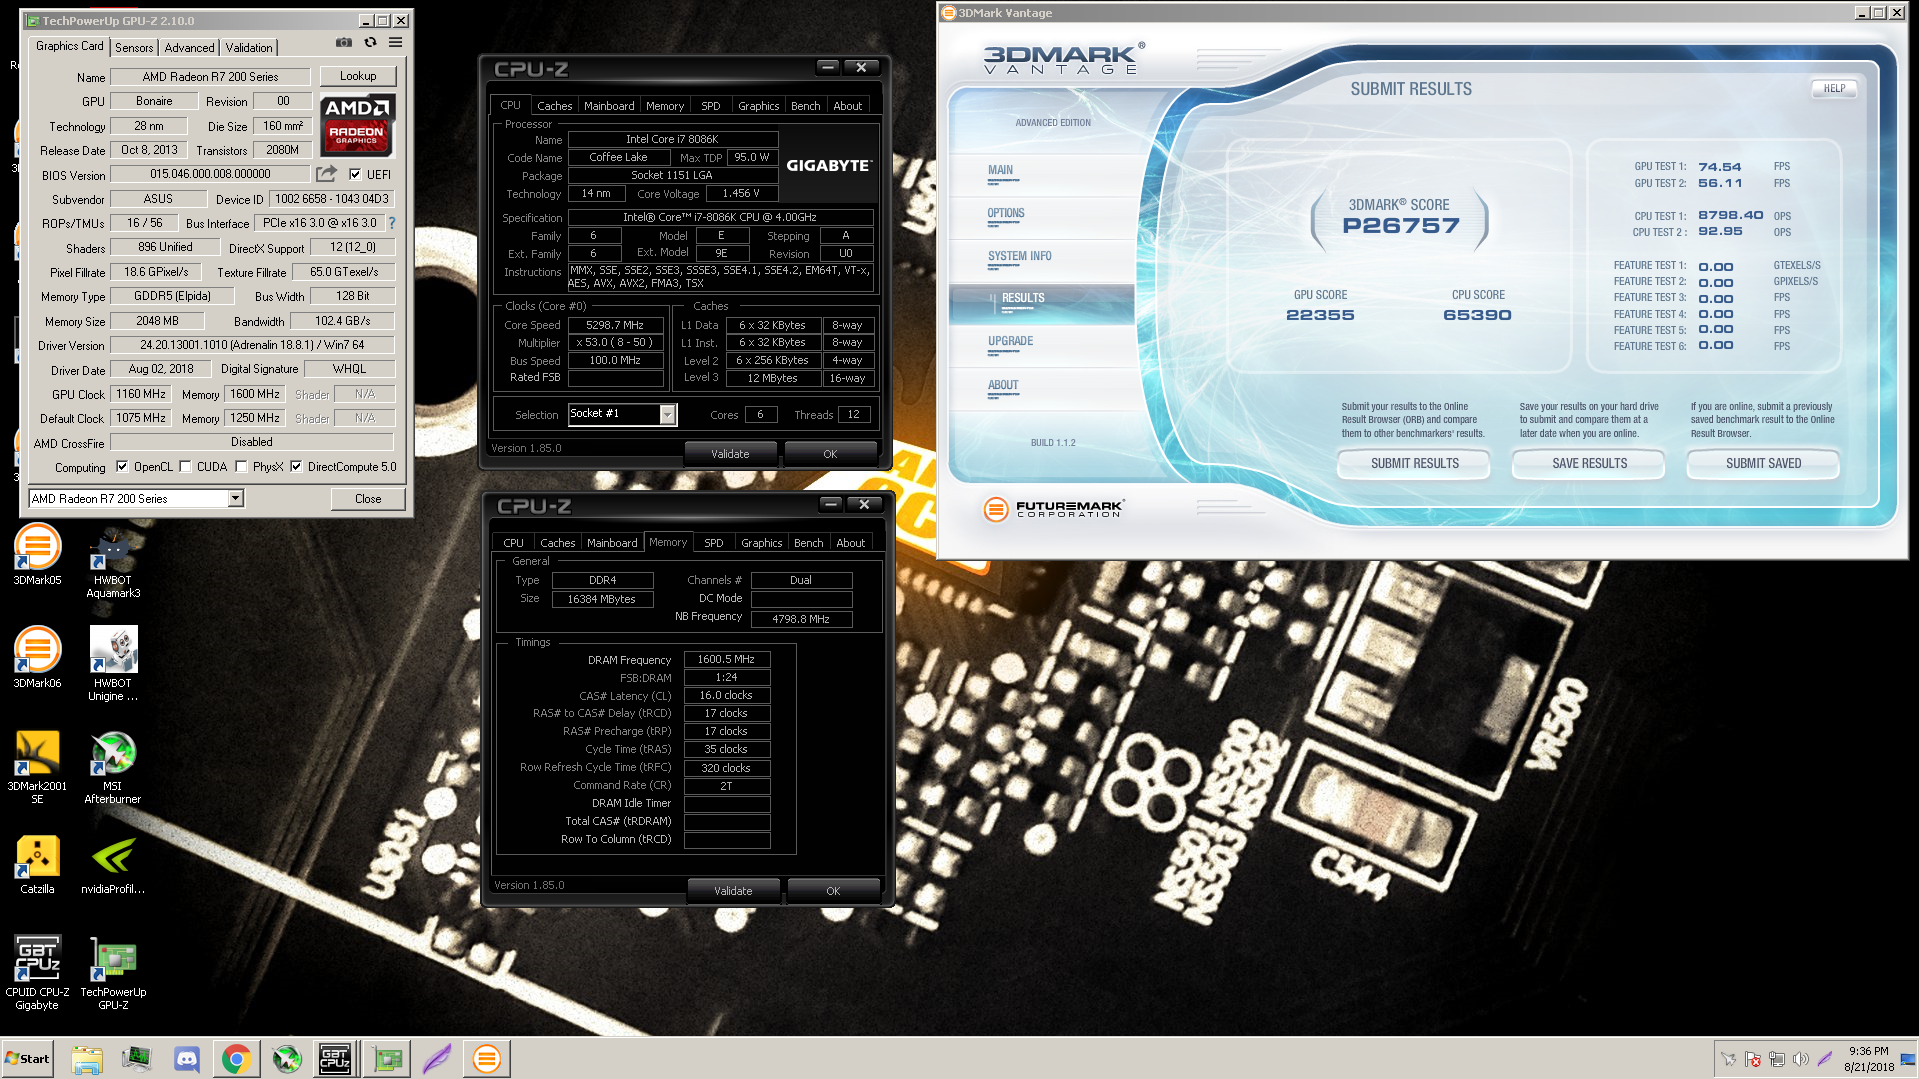
Task: Click the GPU-Z Close button
Action: [368, 498]
